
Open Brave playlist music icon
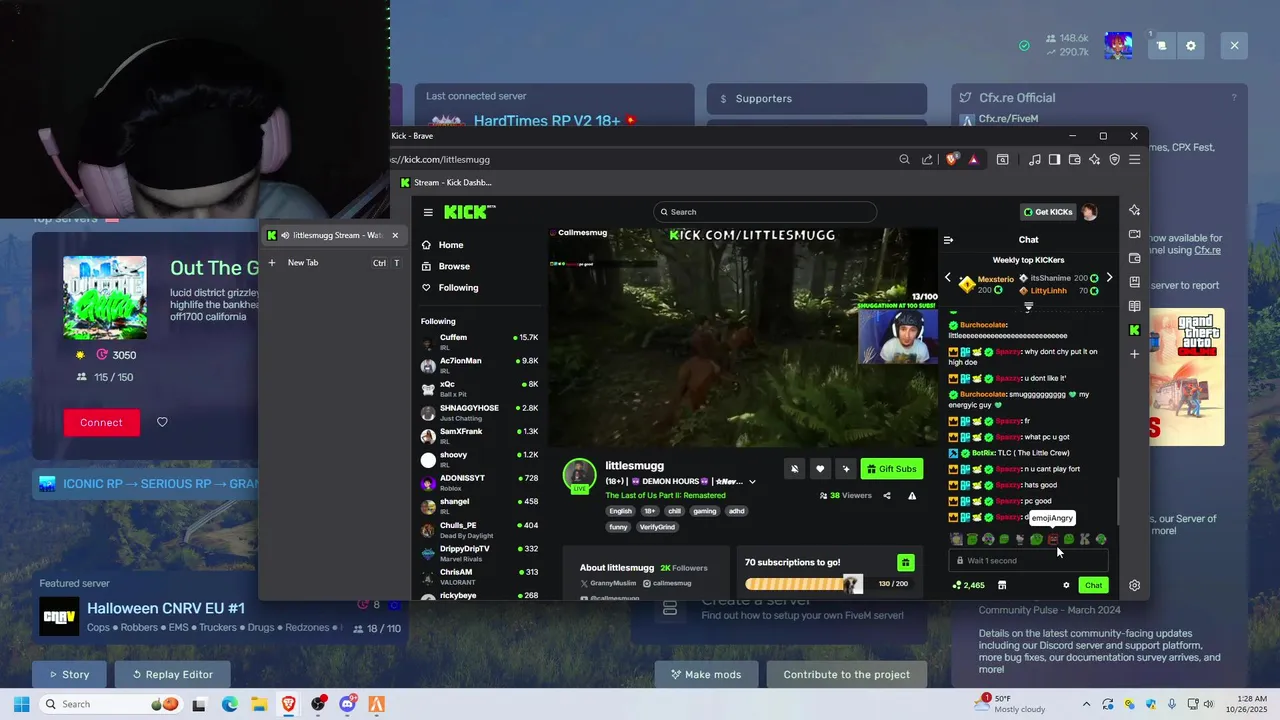1035,159
